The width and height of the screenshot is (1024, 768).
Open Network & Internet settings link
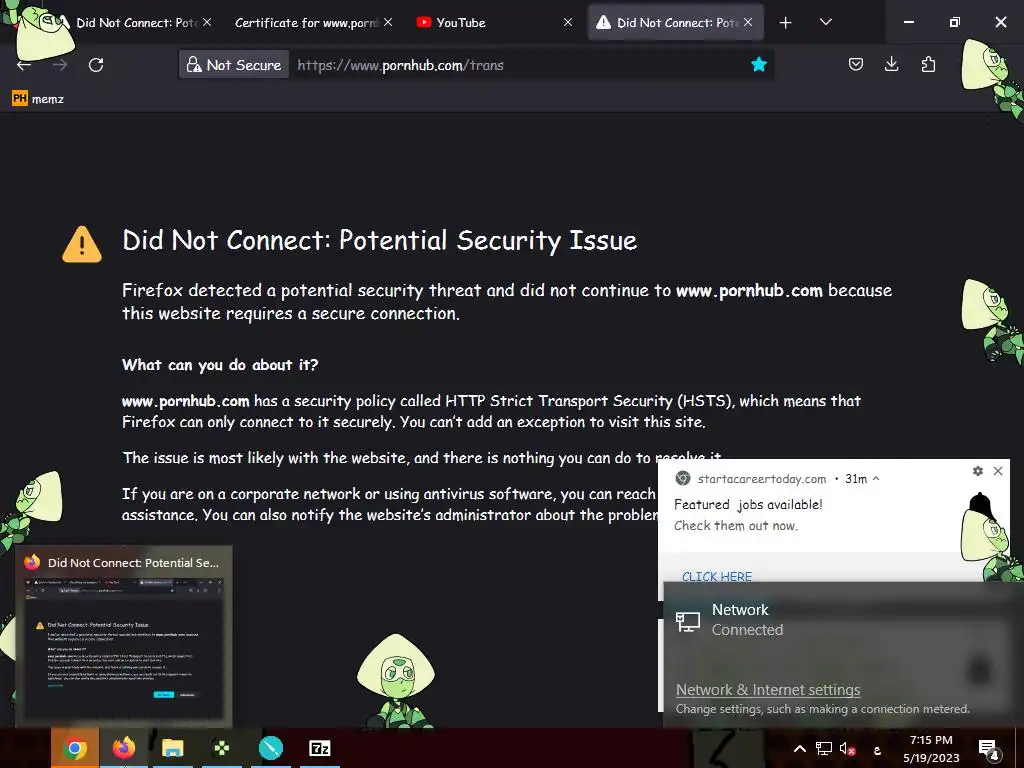click(768, 690)
